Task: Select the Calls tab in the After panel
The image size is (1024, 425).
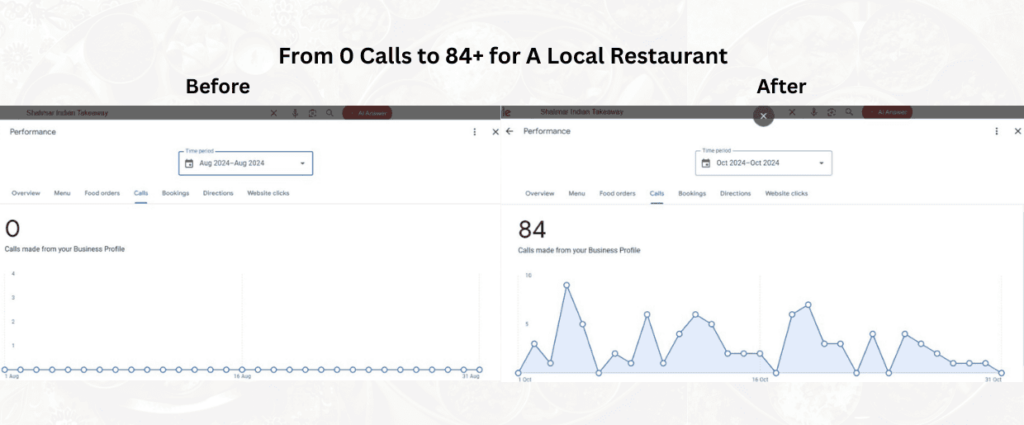Action: [657, 193]
